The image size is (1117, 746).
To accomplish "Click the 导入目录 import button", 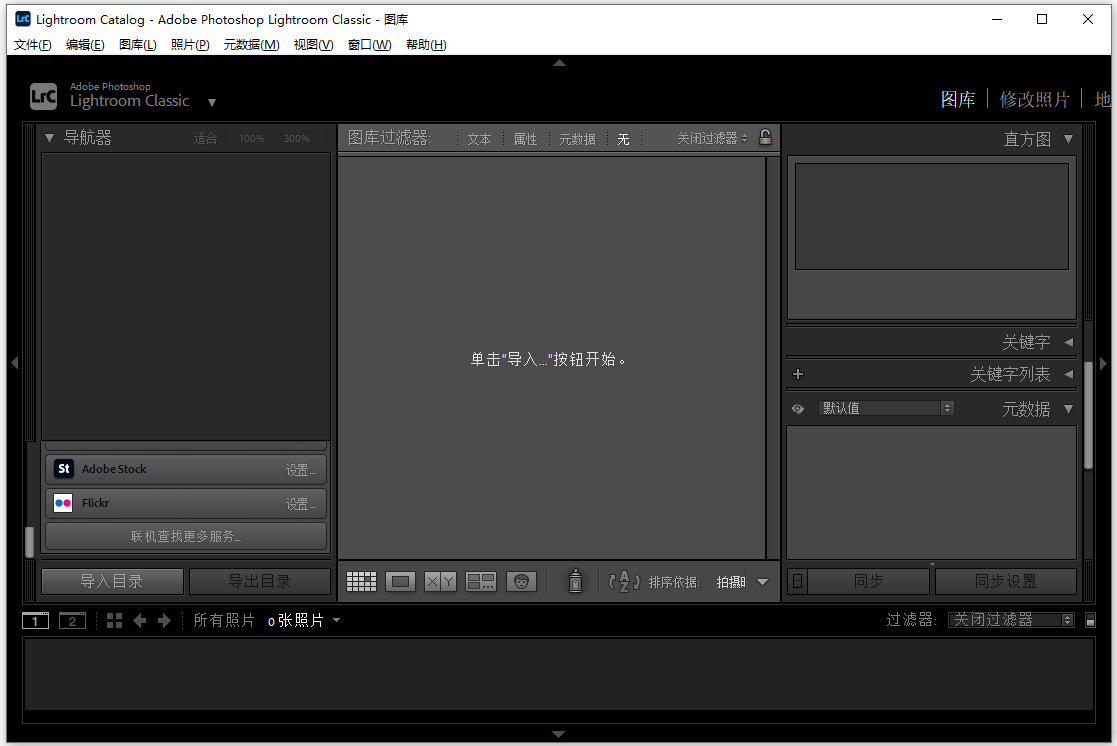I will click(x=111, y=581).
